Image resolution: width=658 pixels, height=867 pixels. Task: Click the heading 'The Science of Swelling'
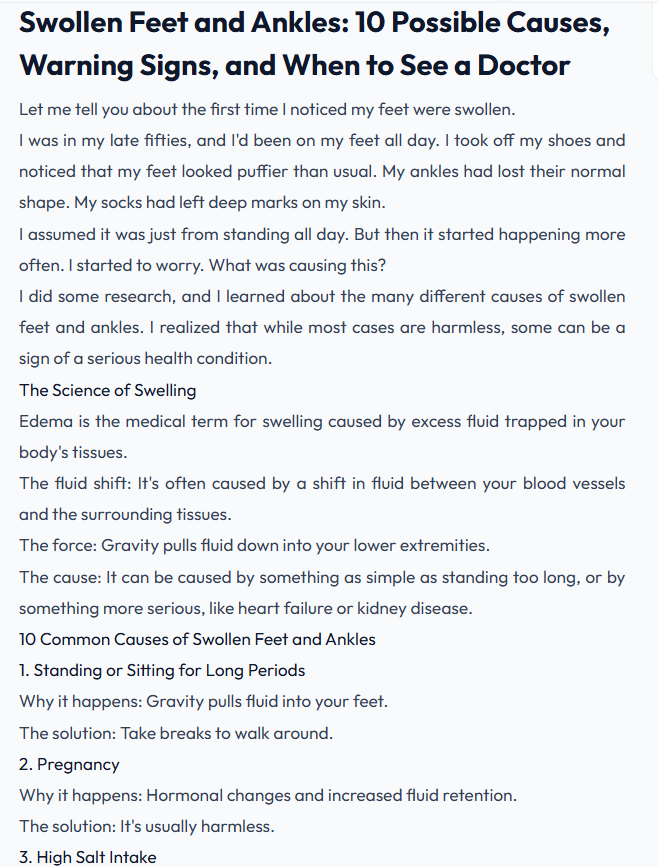tap(107, 390)
